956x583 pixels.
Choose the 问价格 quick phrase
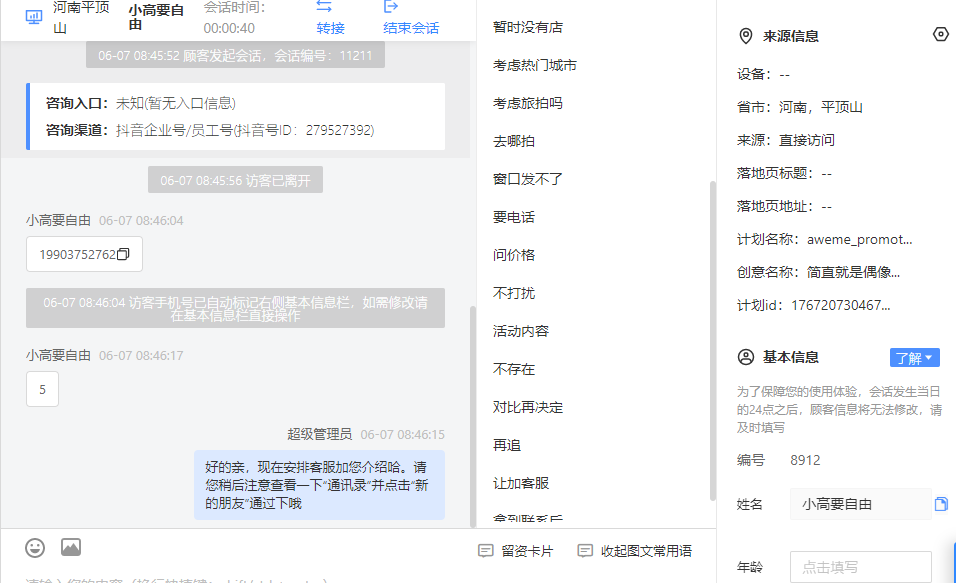coord(514,255)
